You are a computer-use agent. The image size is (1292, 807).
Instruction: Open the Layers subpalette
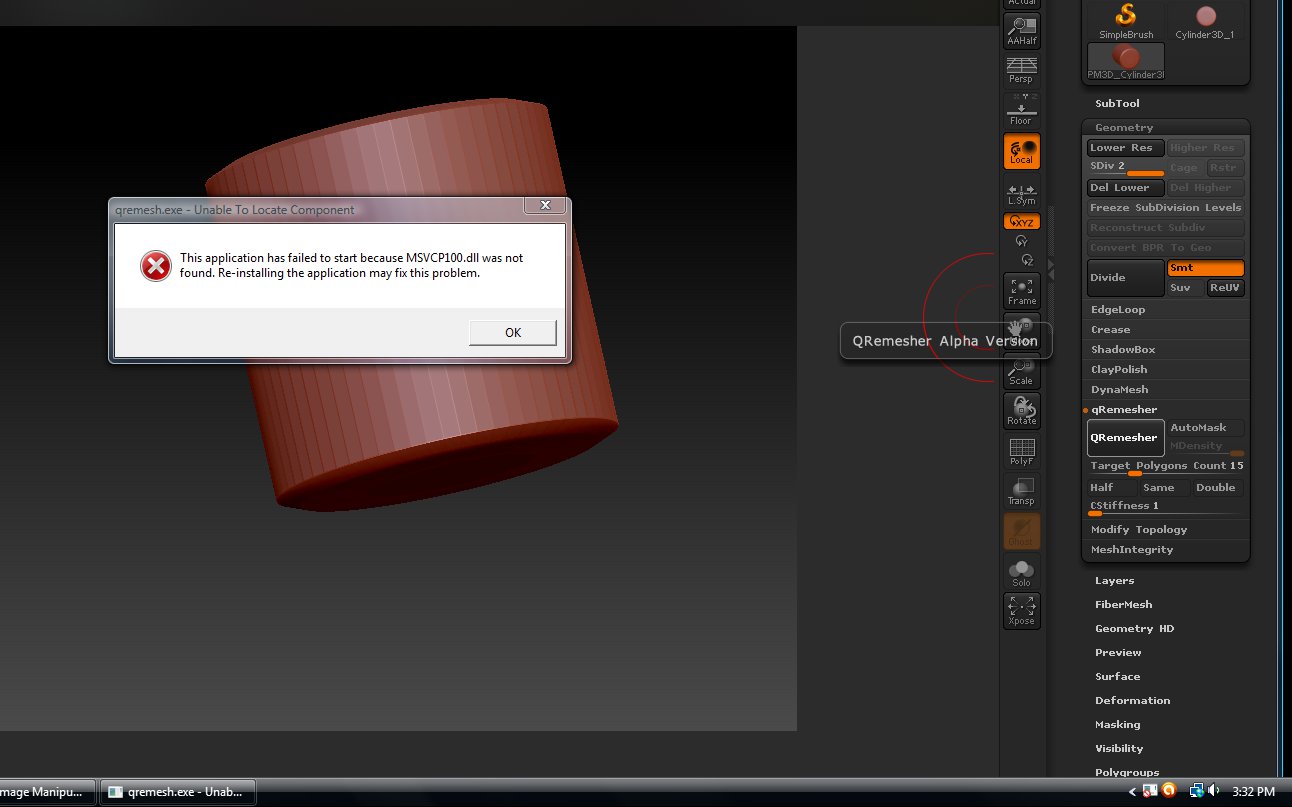(1115, 581)
